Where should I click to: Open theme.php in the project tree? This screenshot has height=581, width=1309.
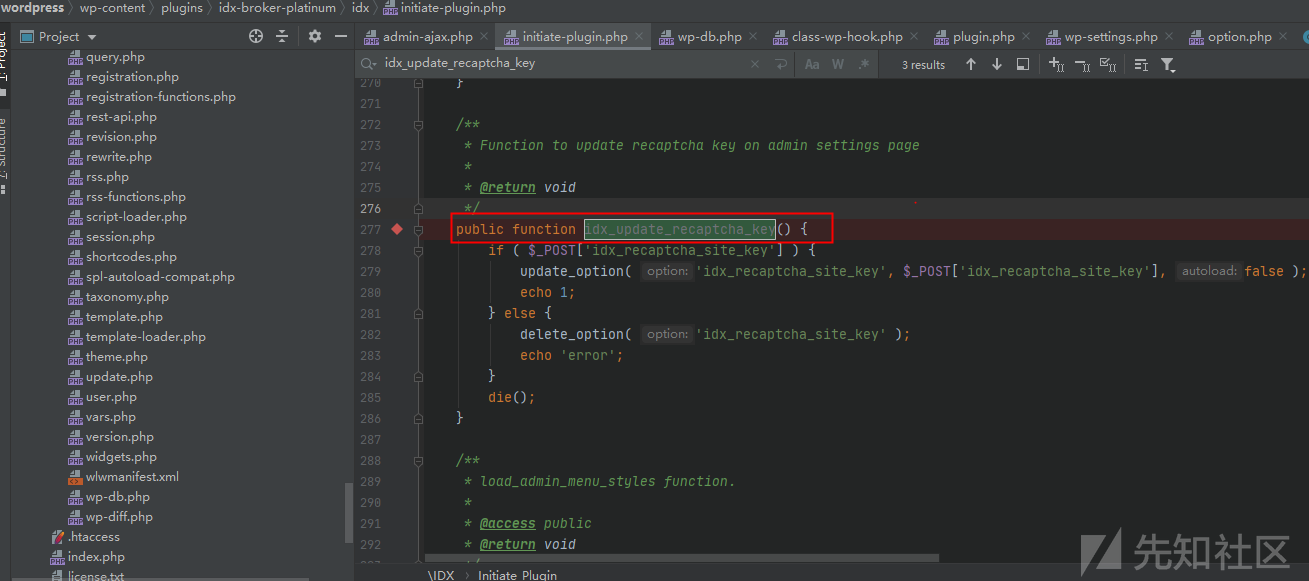coord(117,357)
